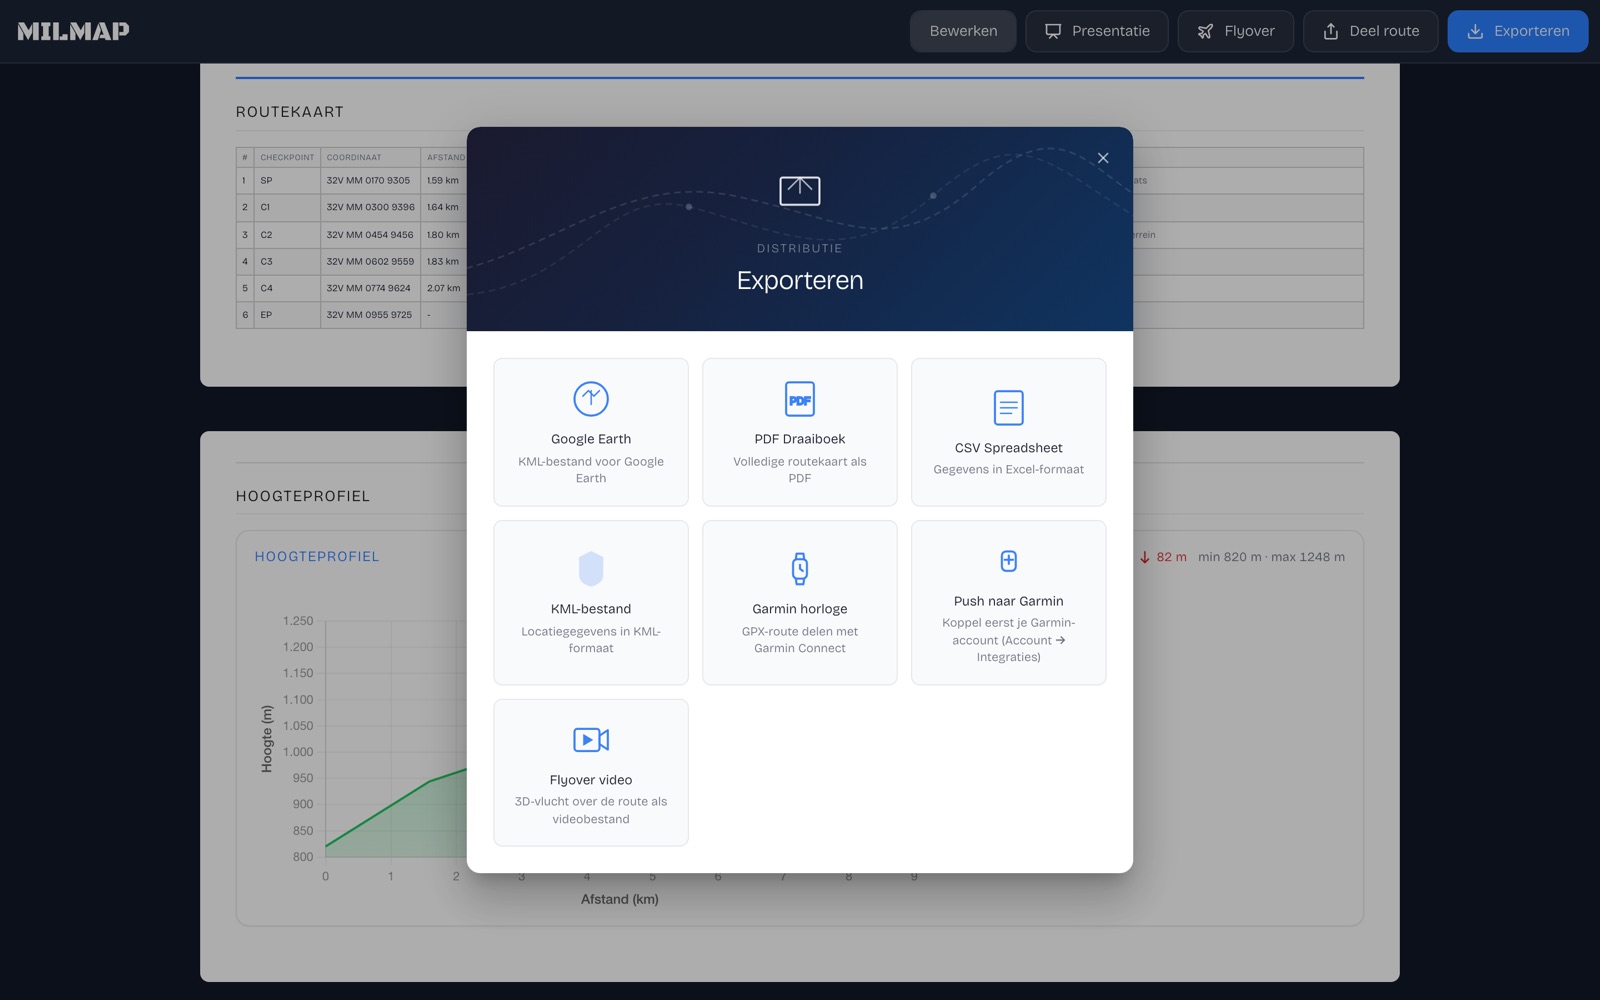Select Garmin horloge GPX-route description

[x=800, y=640]
